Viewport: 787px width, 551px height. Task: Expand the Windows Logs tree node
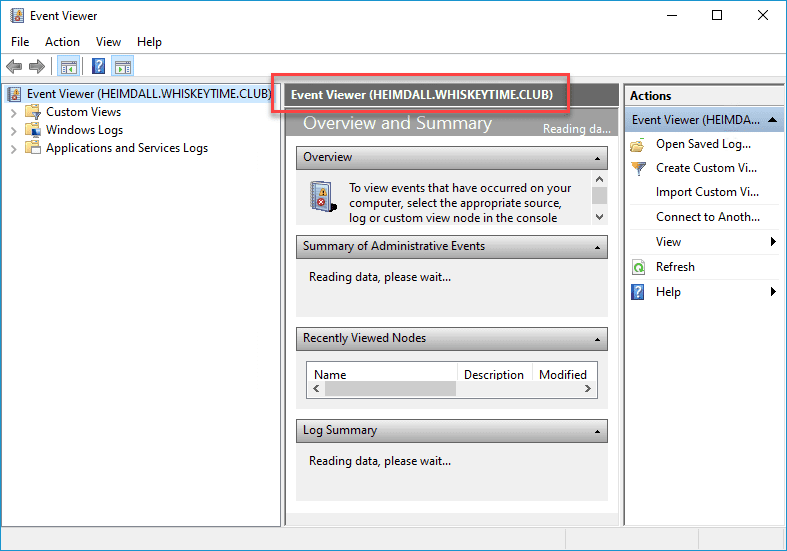(x=14, y=131)
